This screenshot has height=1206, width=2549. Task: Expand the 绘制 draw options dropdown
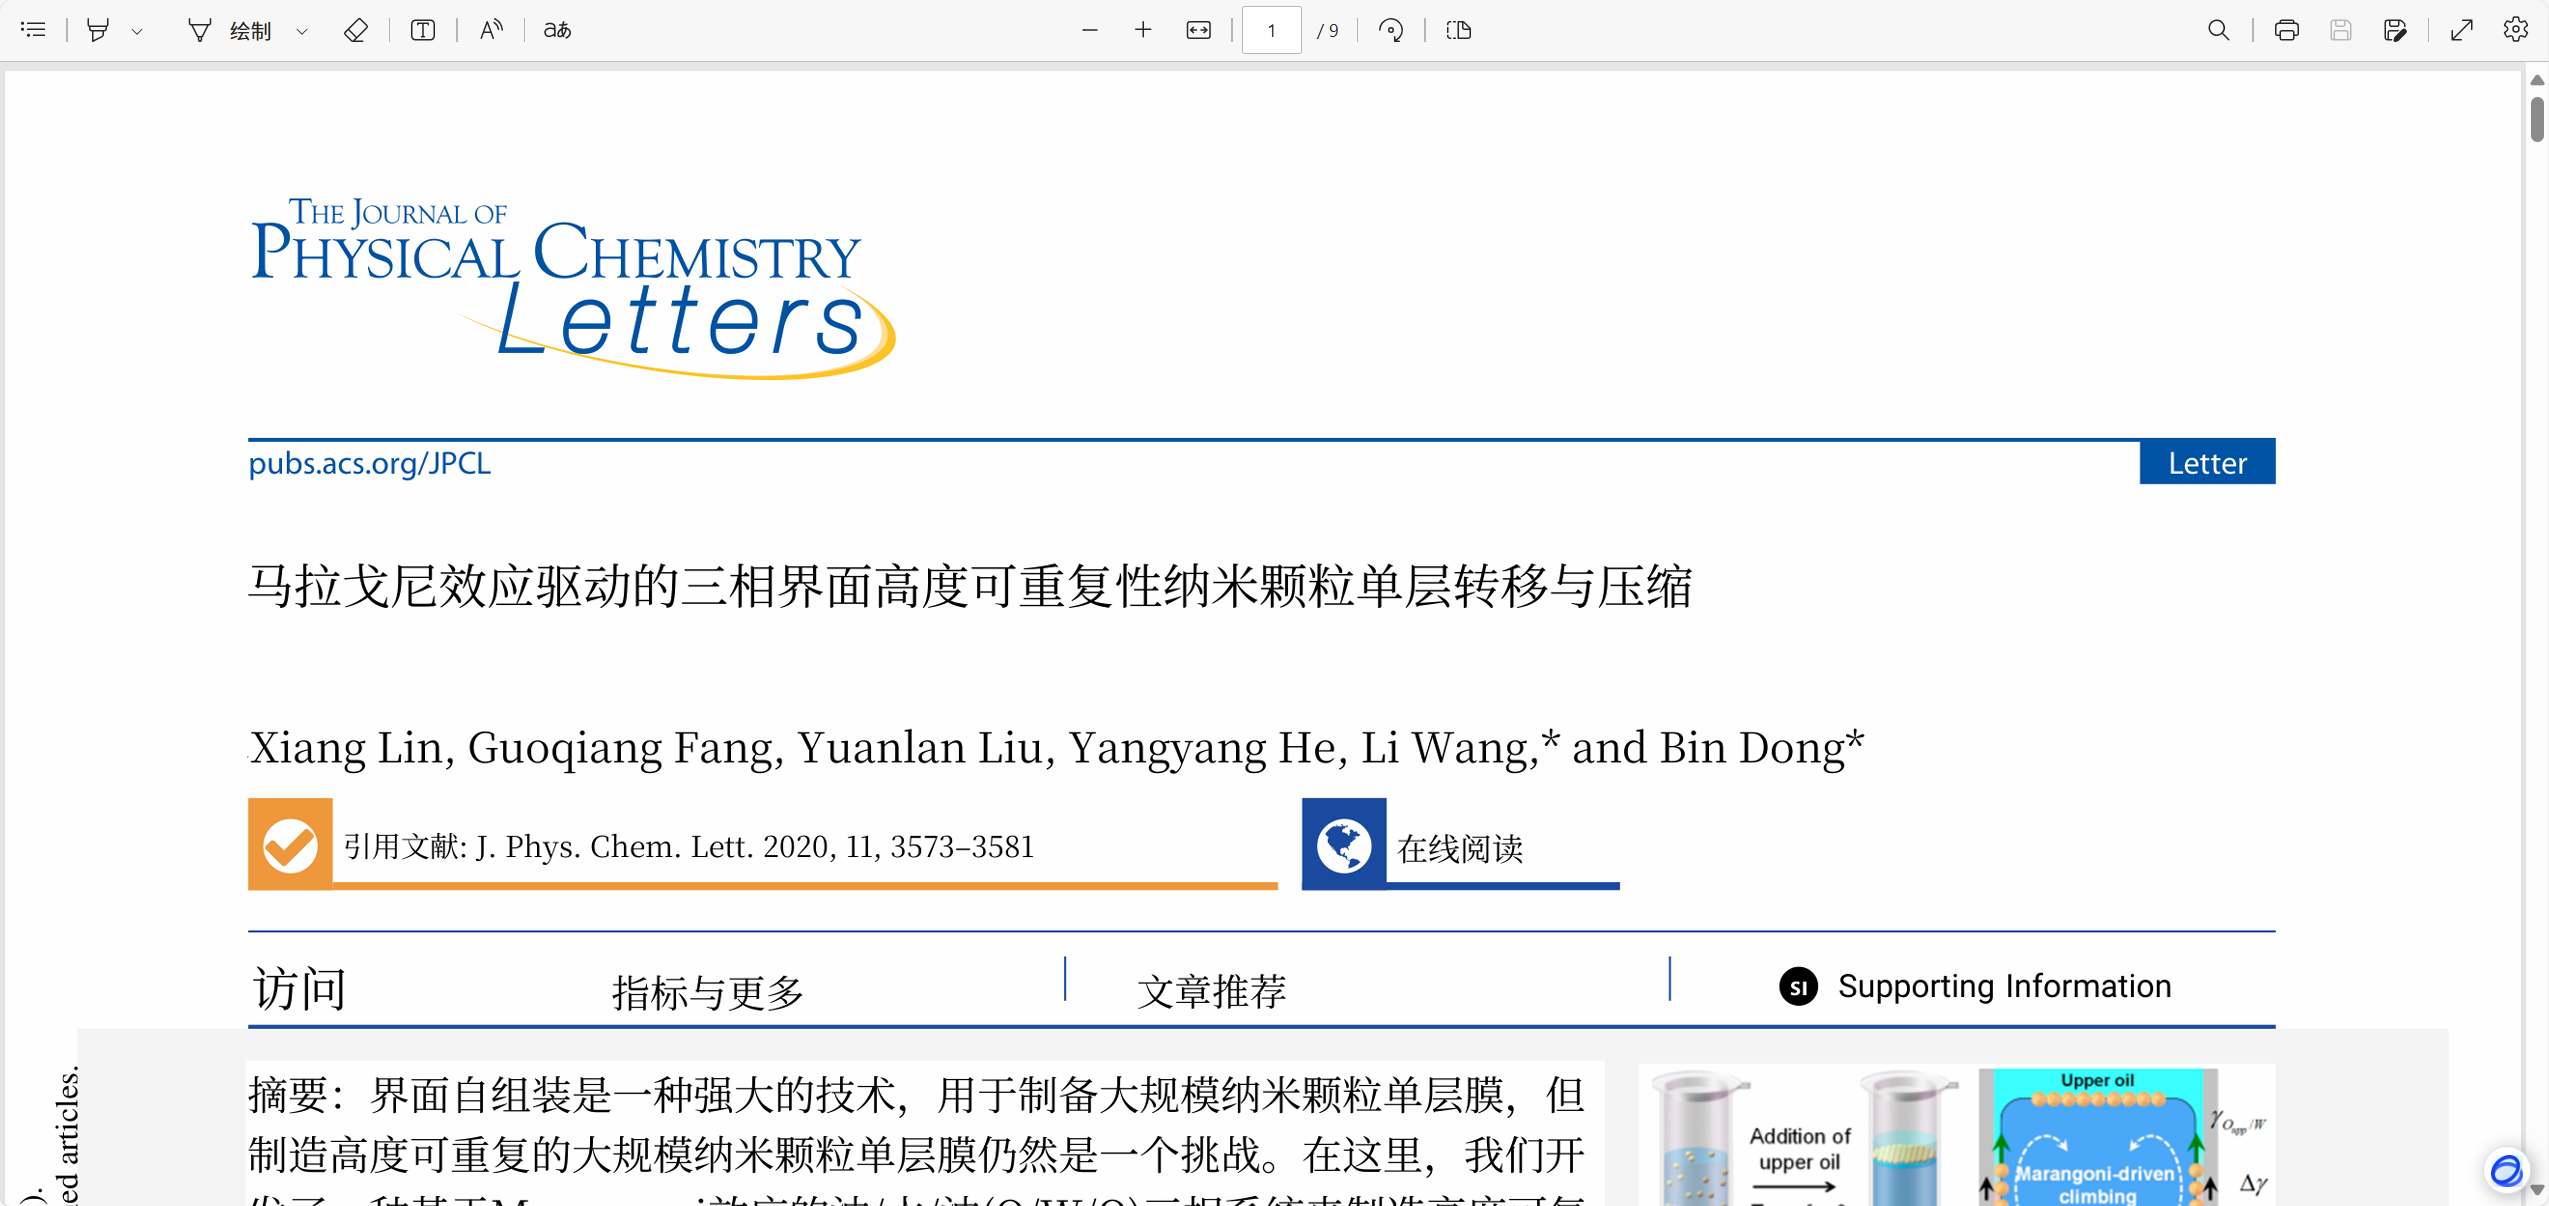(x=302, y=31)
